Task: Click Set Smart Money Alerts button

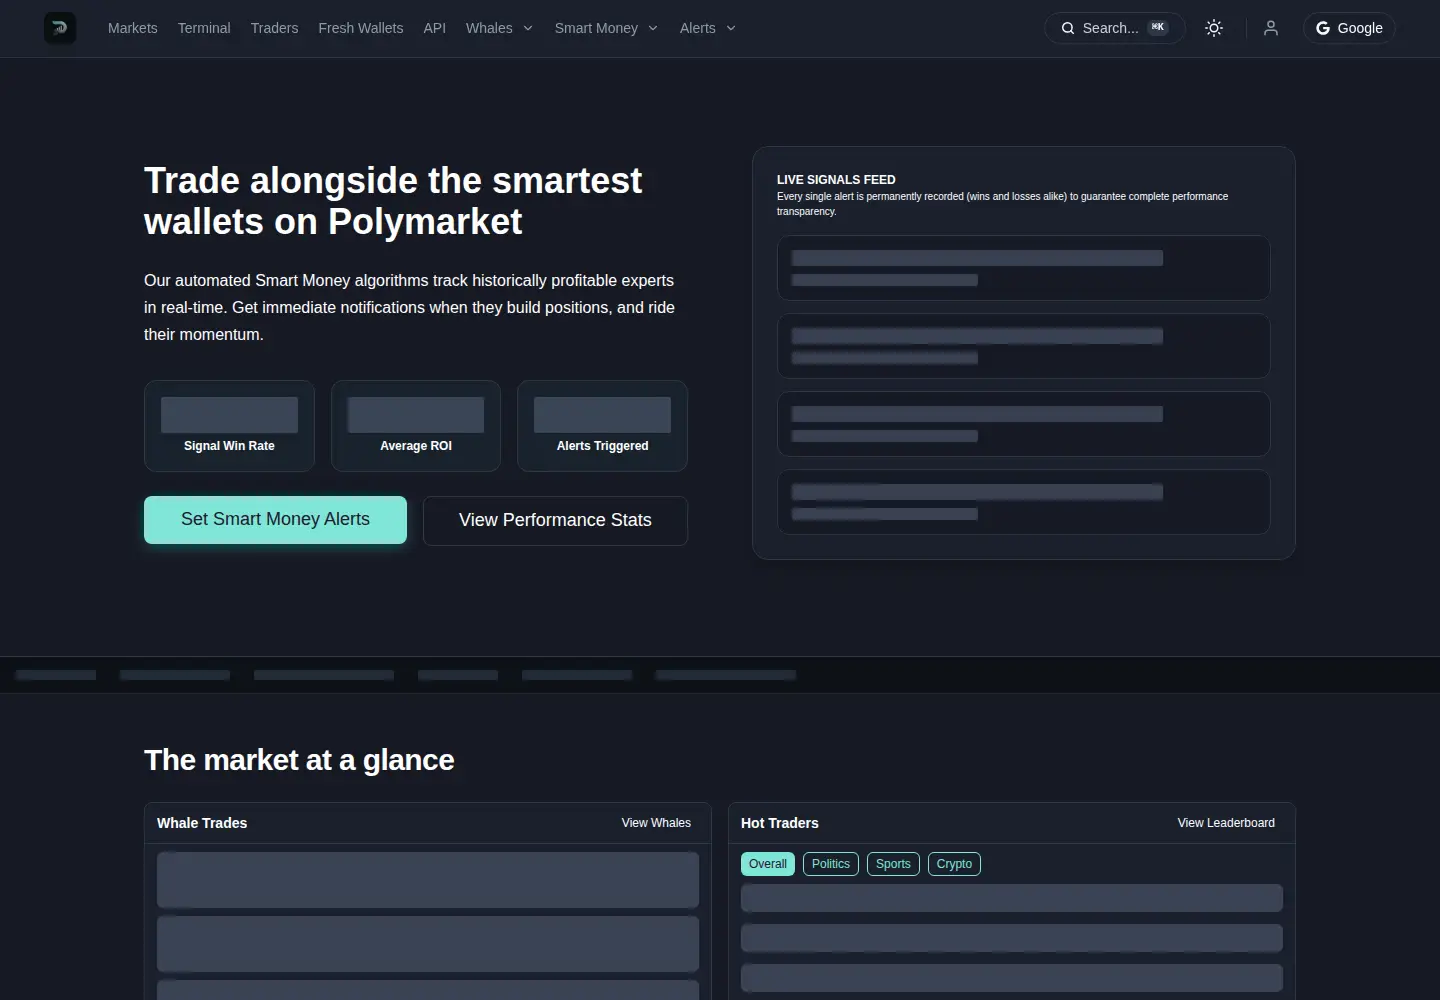Action: (x=275, y=520)
